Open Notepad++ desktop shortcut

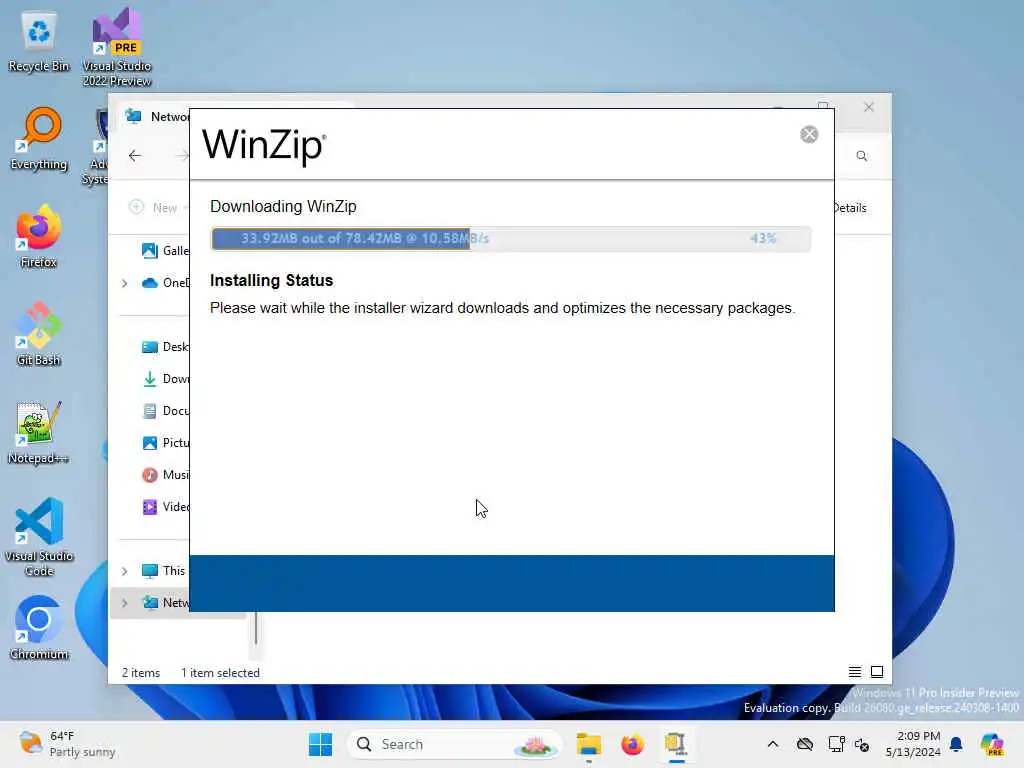coord(39,432)
